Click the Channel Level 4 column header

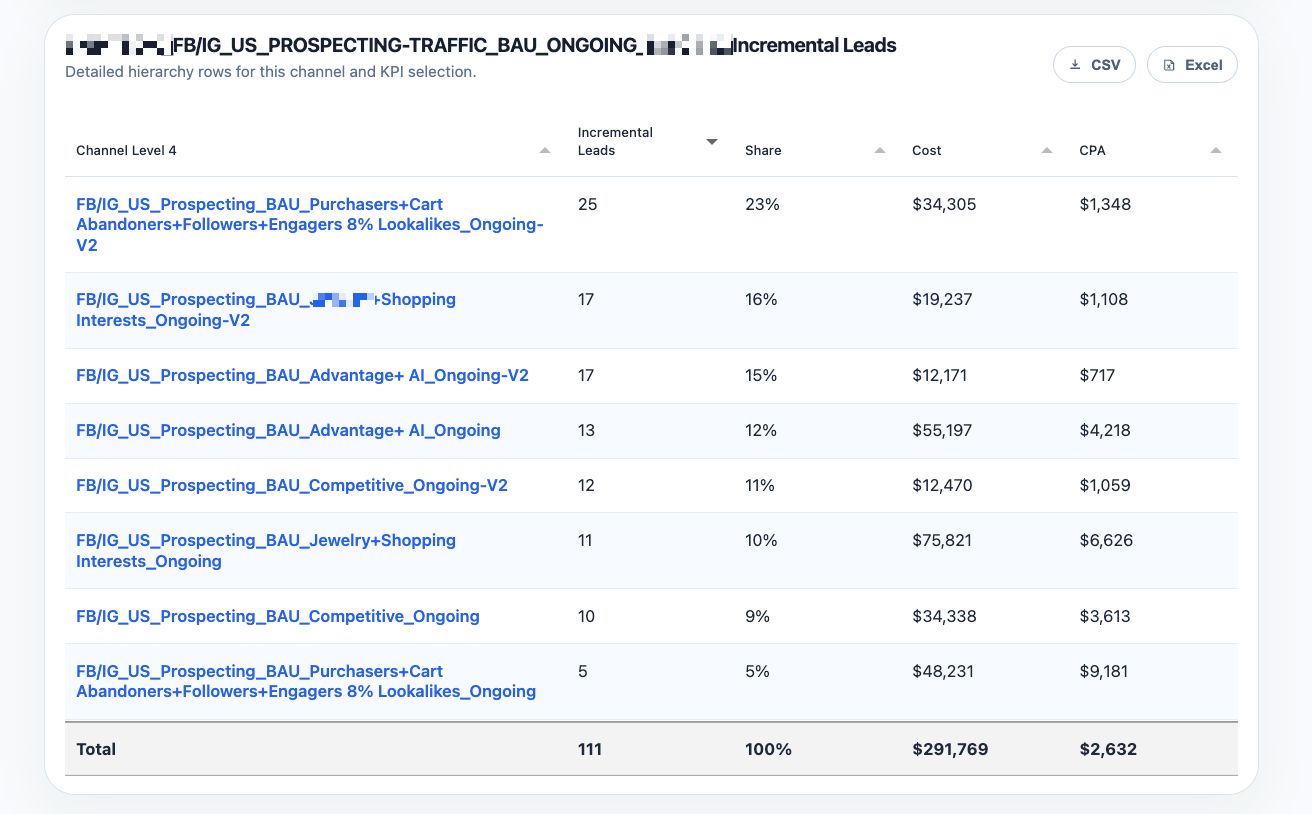point(126,151)
